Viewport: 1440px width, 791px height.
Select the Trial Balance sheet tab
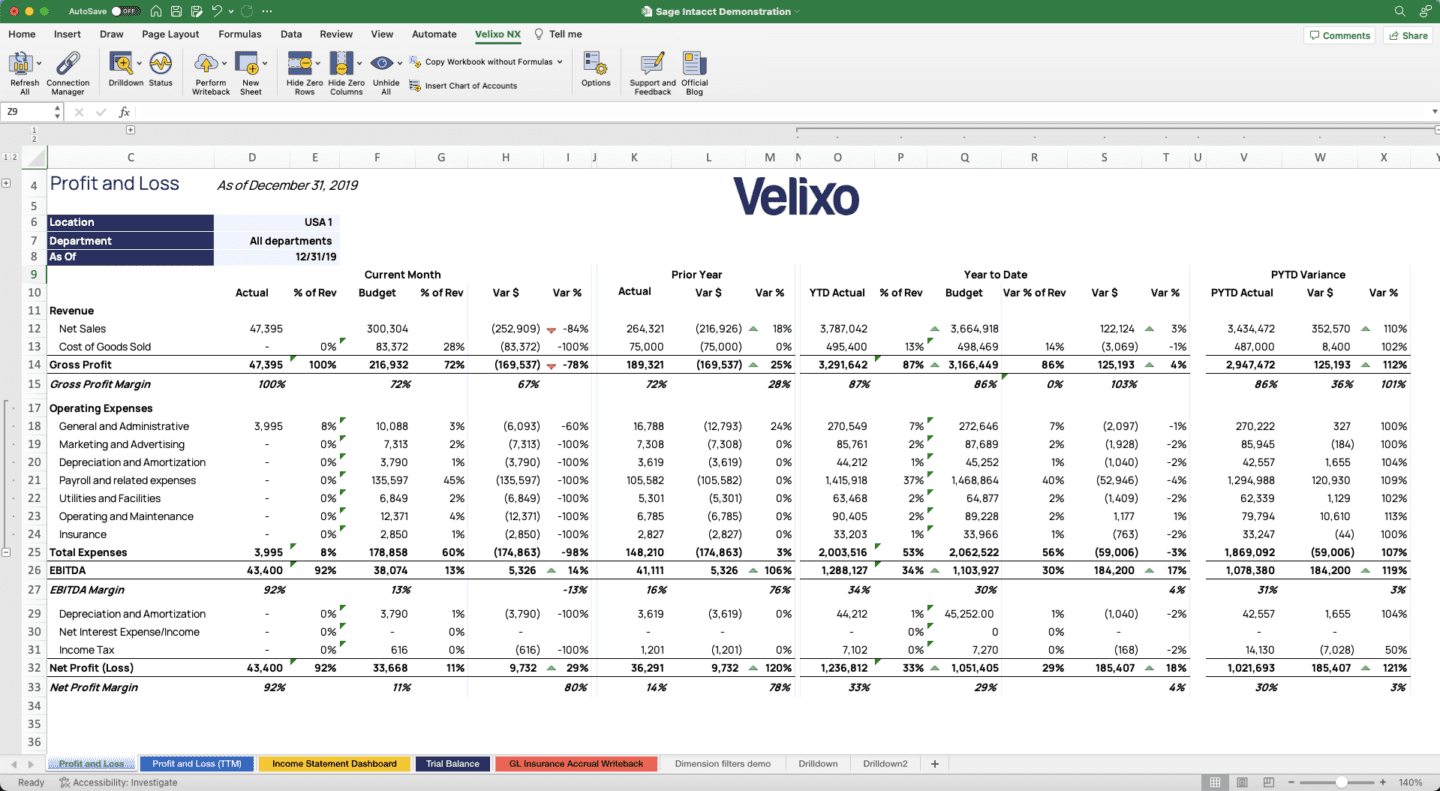(452, 763)
